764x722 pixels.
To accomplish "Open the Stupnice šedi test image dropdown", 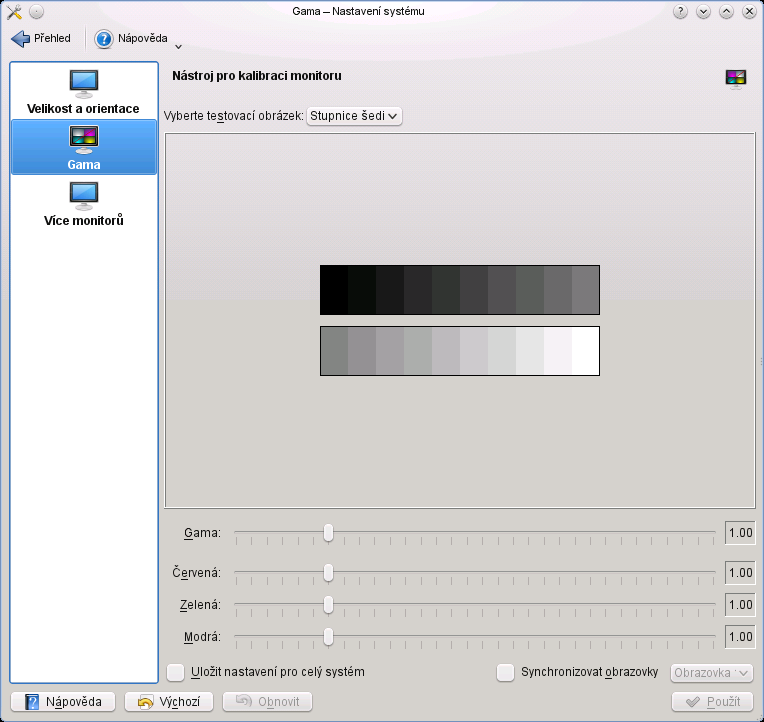I will [354, 116].
